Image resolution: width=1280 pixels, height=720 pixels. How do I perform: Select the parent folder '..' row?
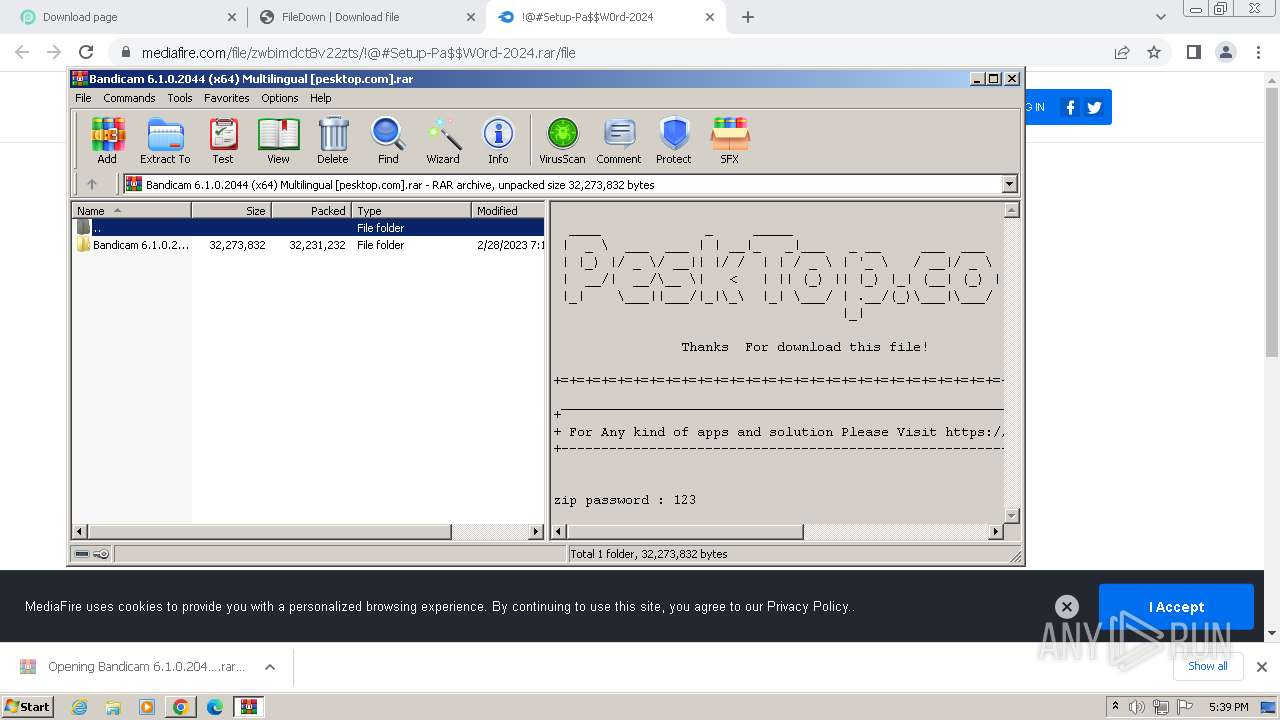(x=309, y=228)
